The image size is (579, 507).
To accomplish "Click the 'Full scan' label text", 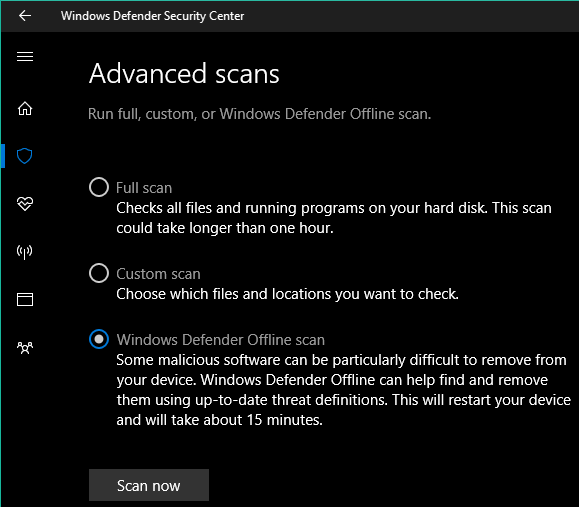I will pyautogui.click(x=144, y=188).
